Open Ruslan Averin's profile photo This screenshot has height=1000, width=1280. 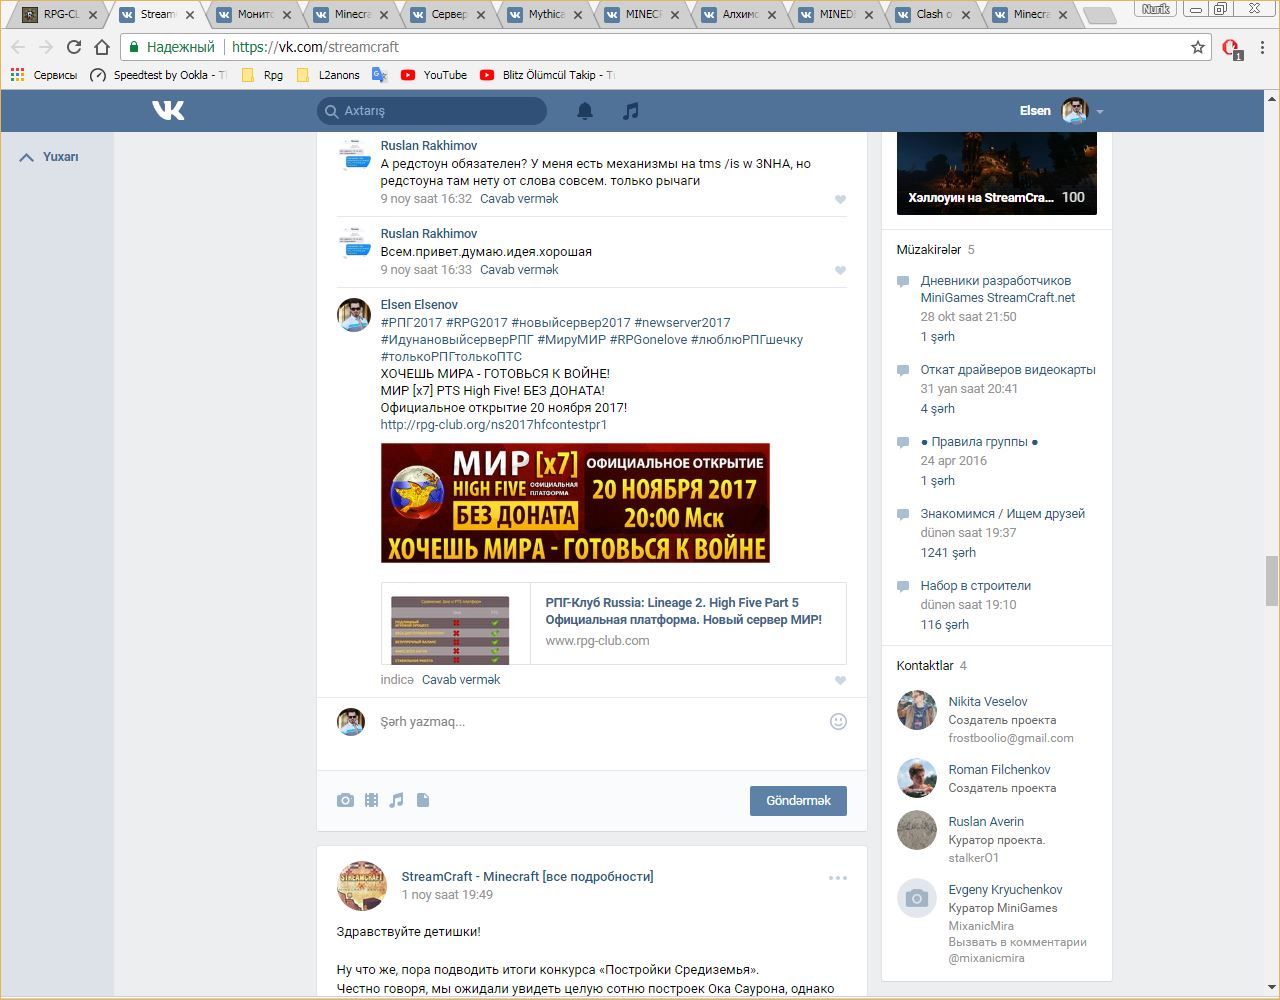point(916,830)
